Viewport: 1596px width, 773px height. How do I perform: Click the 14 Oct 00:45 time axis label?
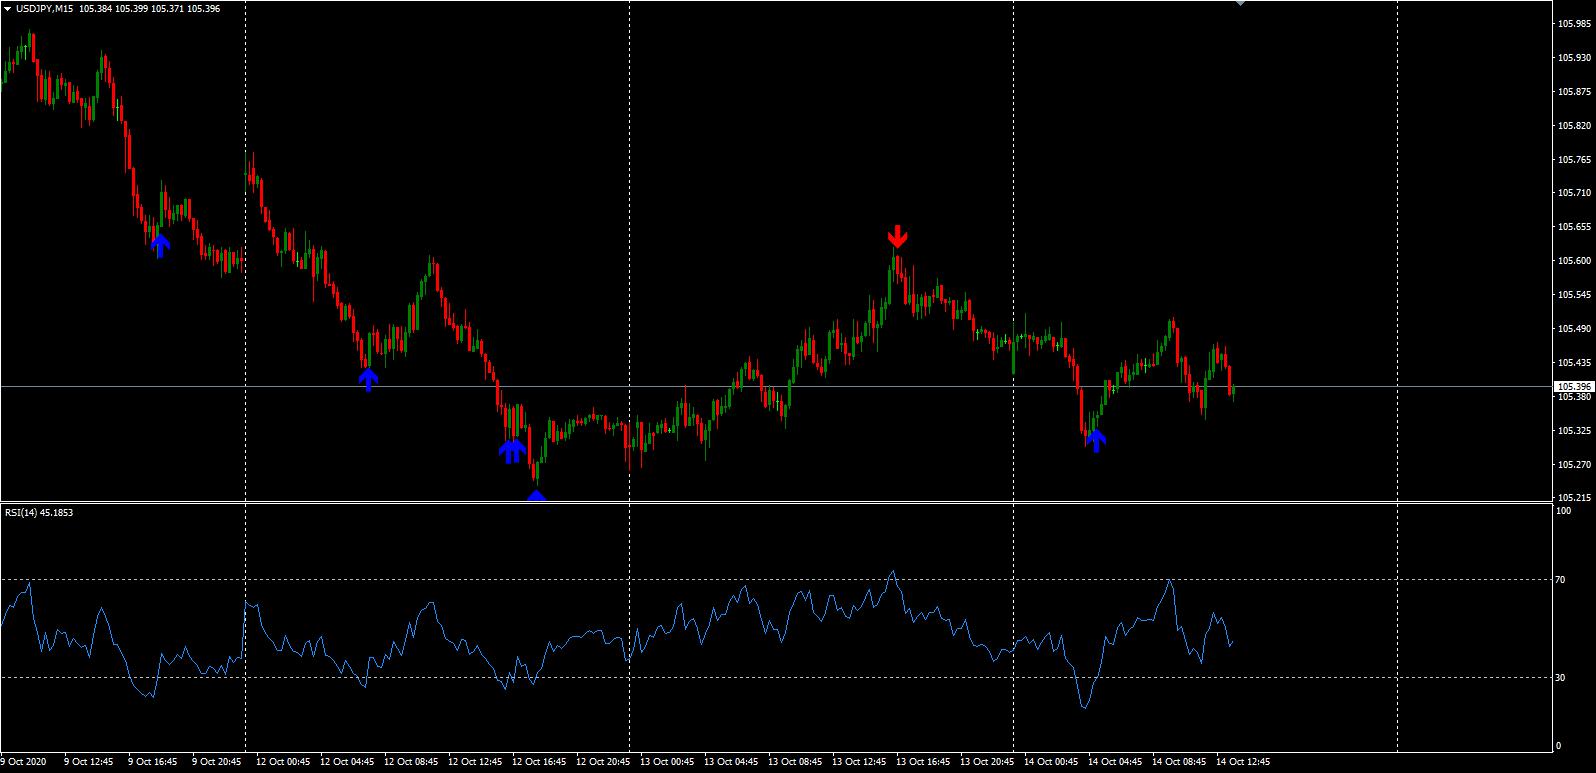[x=1050, y=762]
